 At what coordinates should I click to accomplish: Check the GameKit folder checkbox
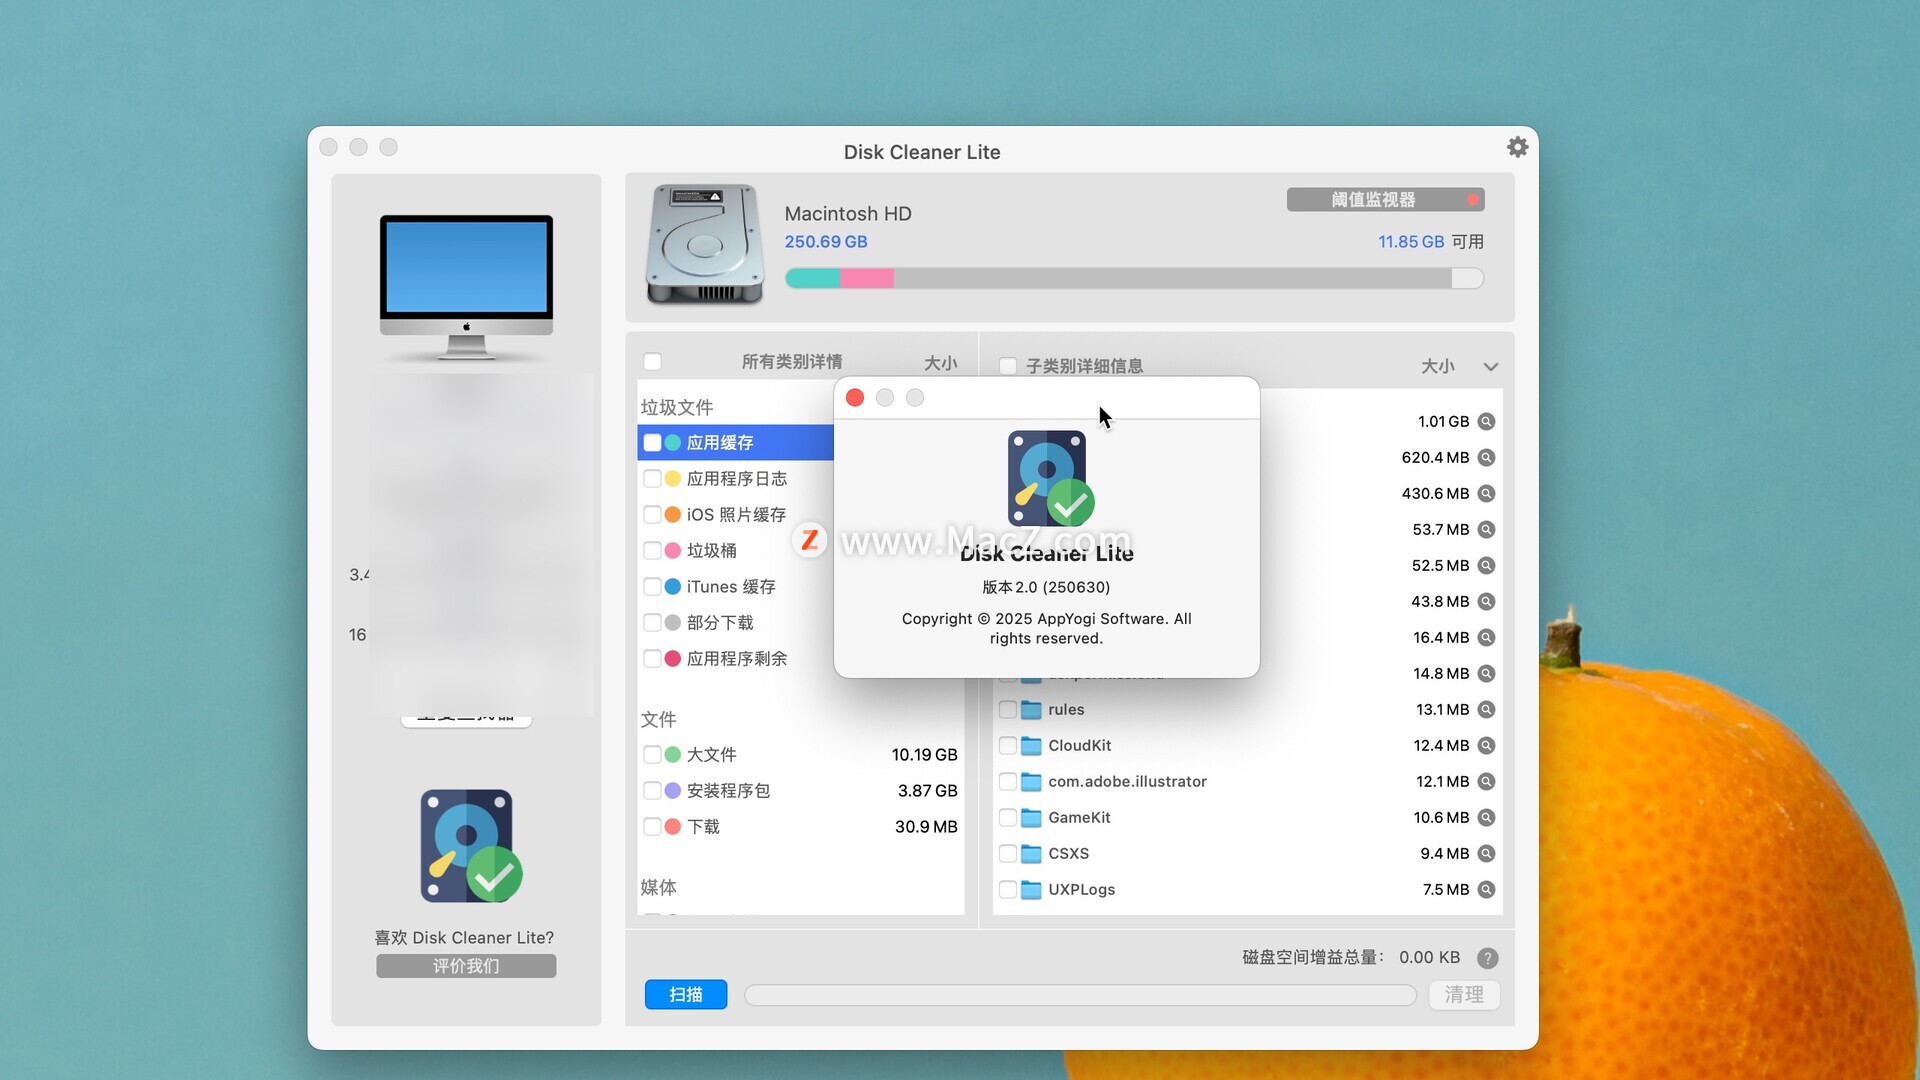click(1008, 818)
